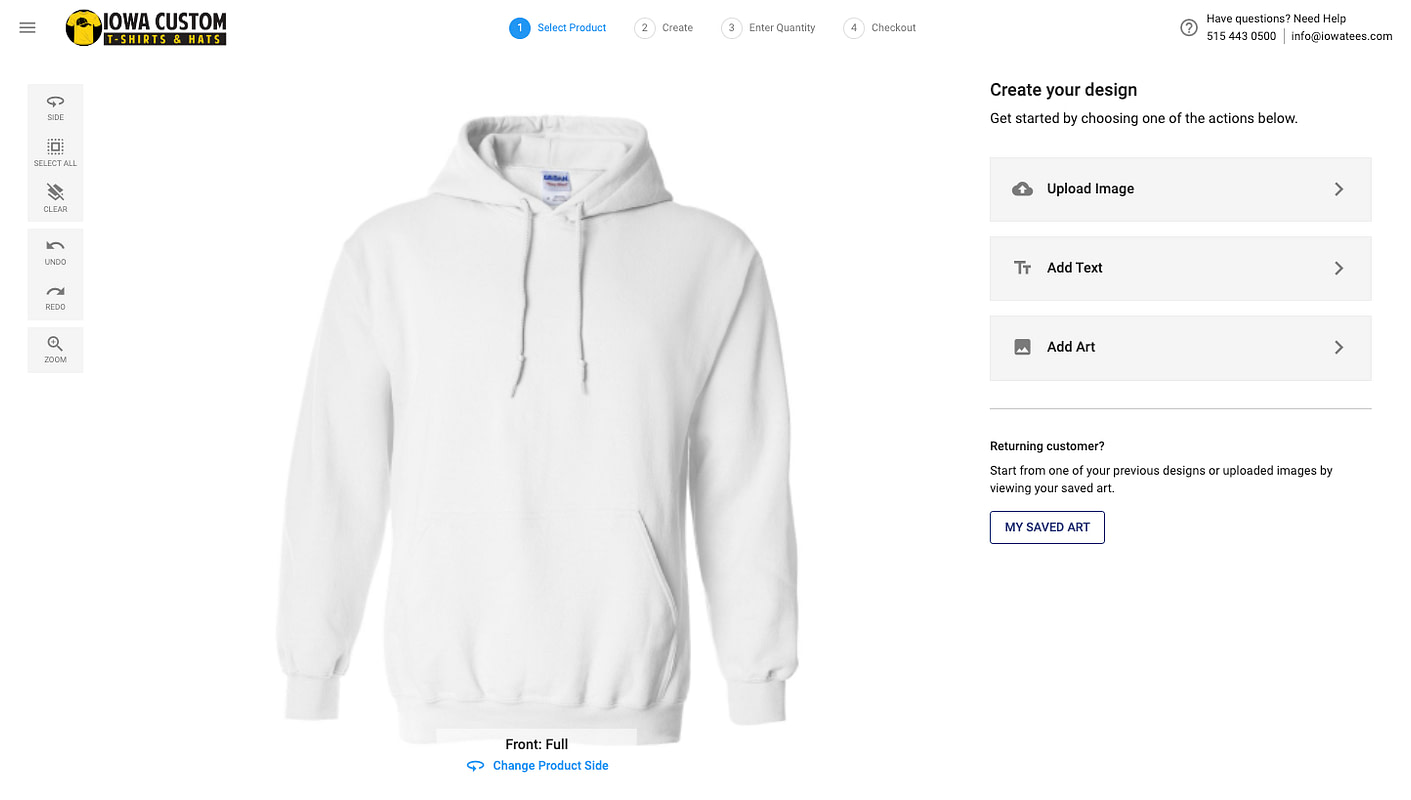Open the hamburger menu icon
The width and height of the screenshot is (1411, 800).
[28, 28]
